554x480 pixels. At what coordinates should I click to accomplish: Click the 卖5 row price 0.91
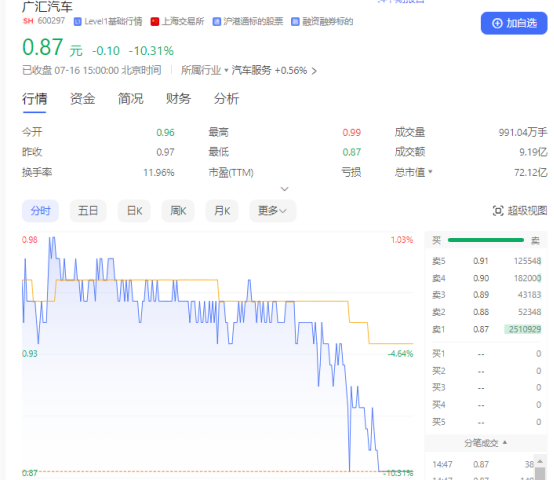(x=481, y=261)
